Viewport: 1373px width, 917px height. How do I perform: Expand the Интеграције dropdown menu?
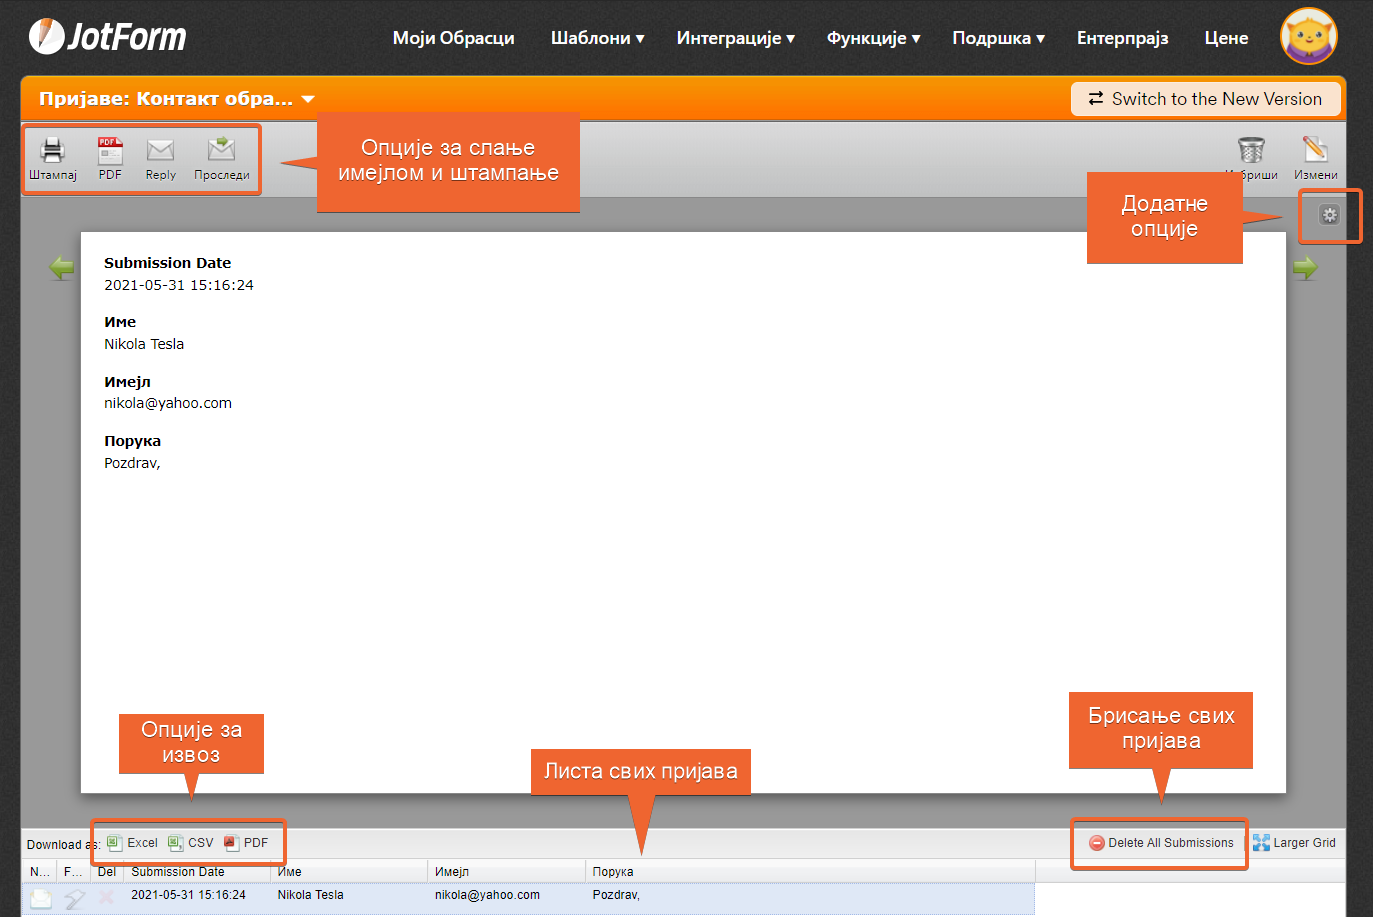pyautogui.click(x=735, y=38)
